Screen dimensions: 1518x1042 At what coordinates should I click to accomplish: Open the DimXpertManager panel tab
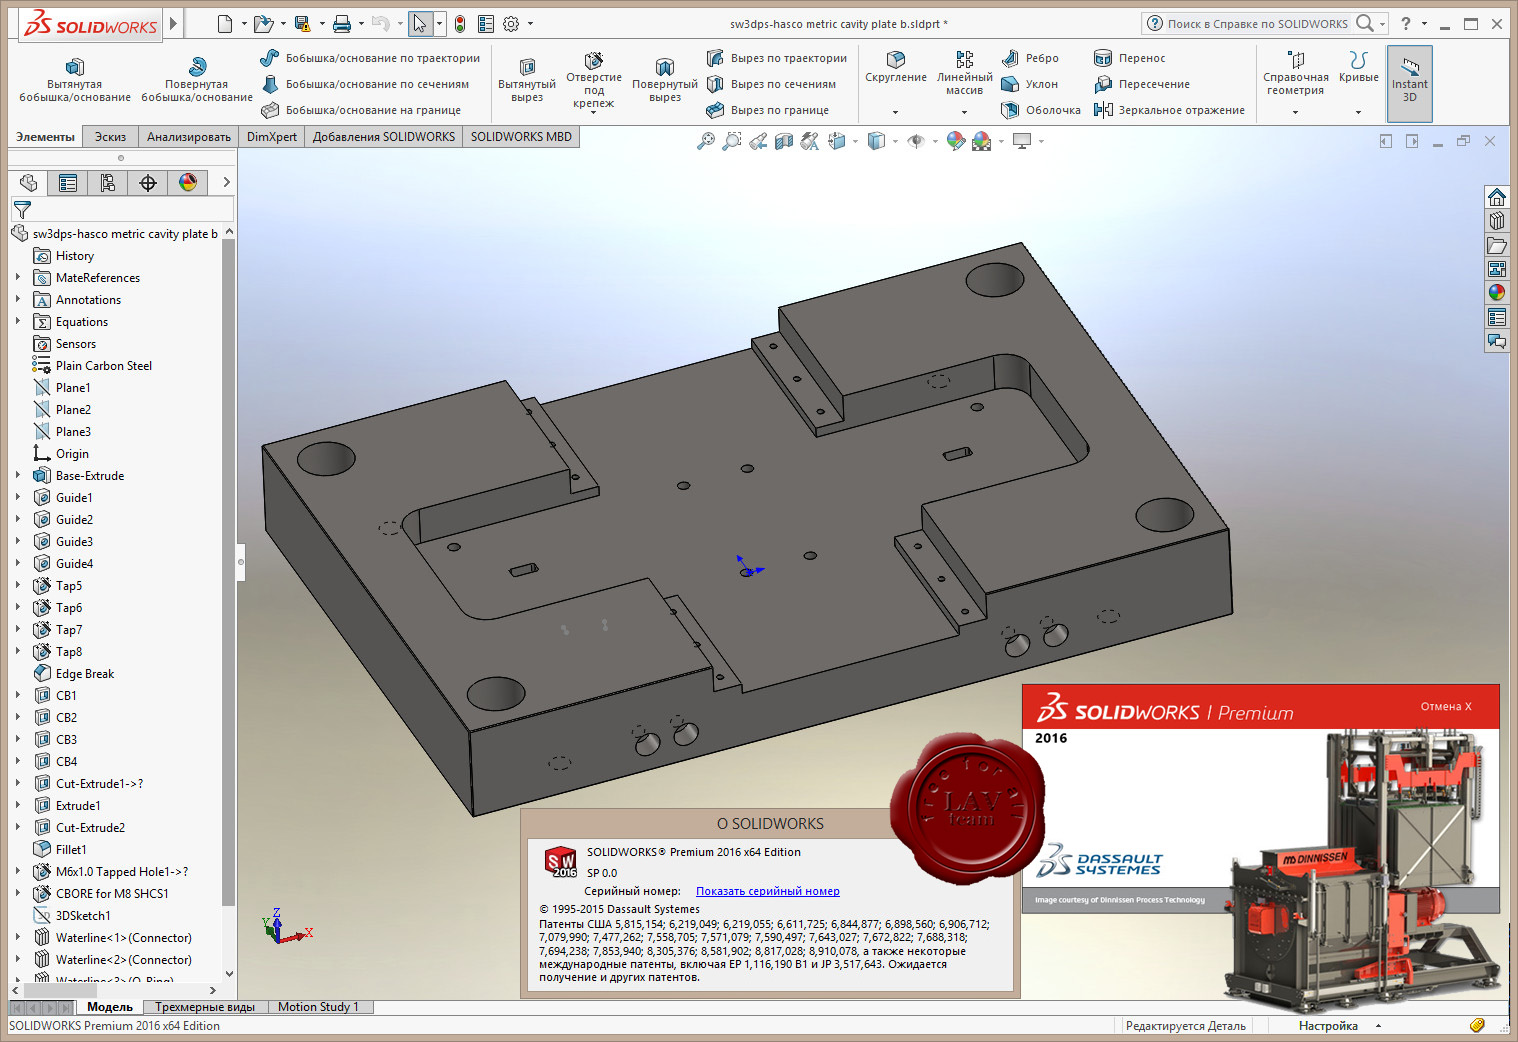pos(148,182)
